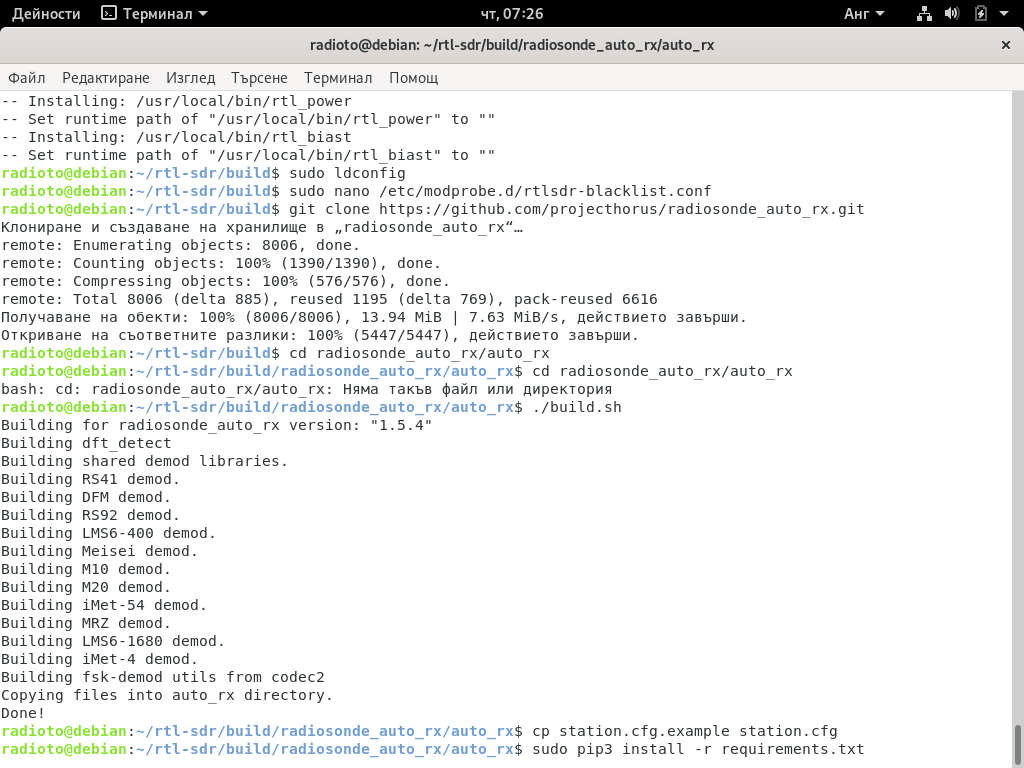Image resolution: width=1024 pixels, height=768 pixels.
Task: Open the Помощ menu
Action: click(x=413, y=78)
